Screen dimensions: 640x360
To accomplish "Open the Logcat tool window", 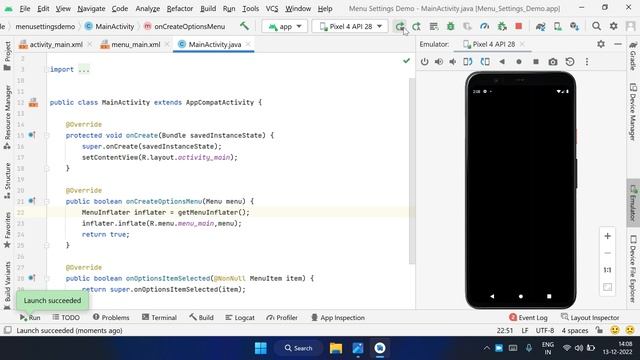I will (x=240, y=318).
